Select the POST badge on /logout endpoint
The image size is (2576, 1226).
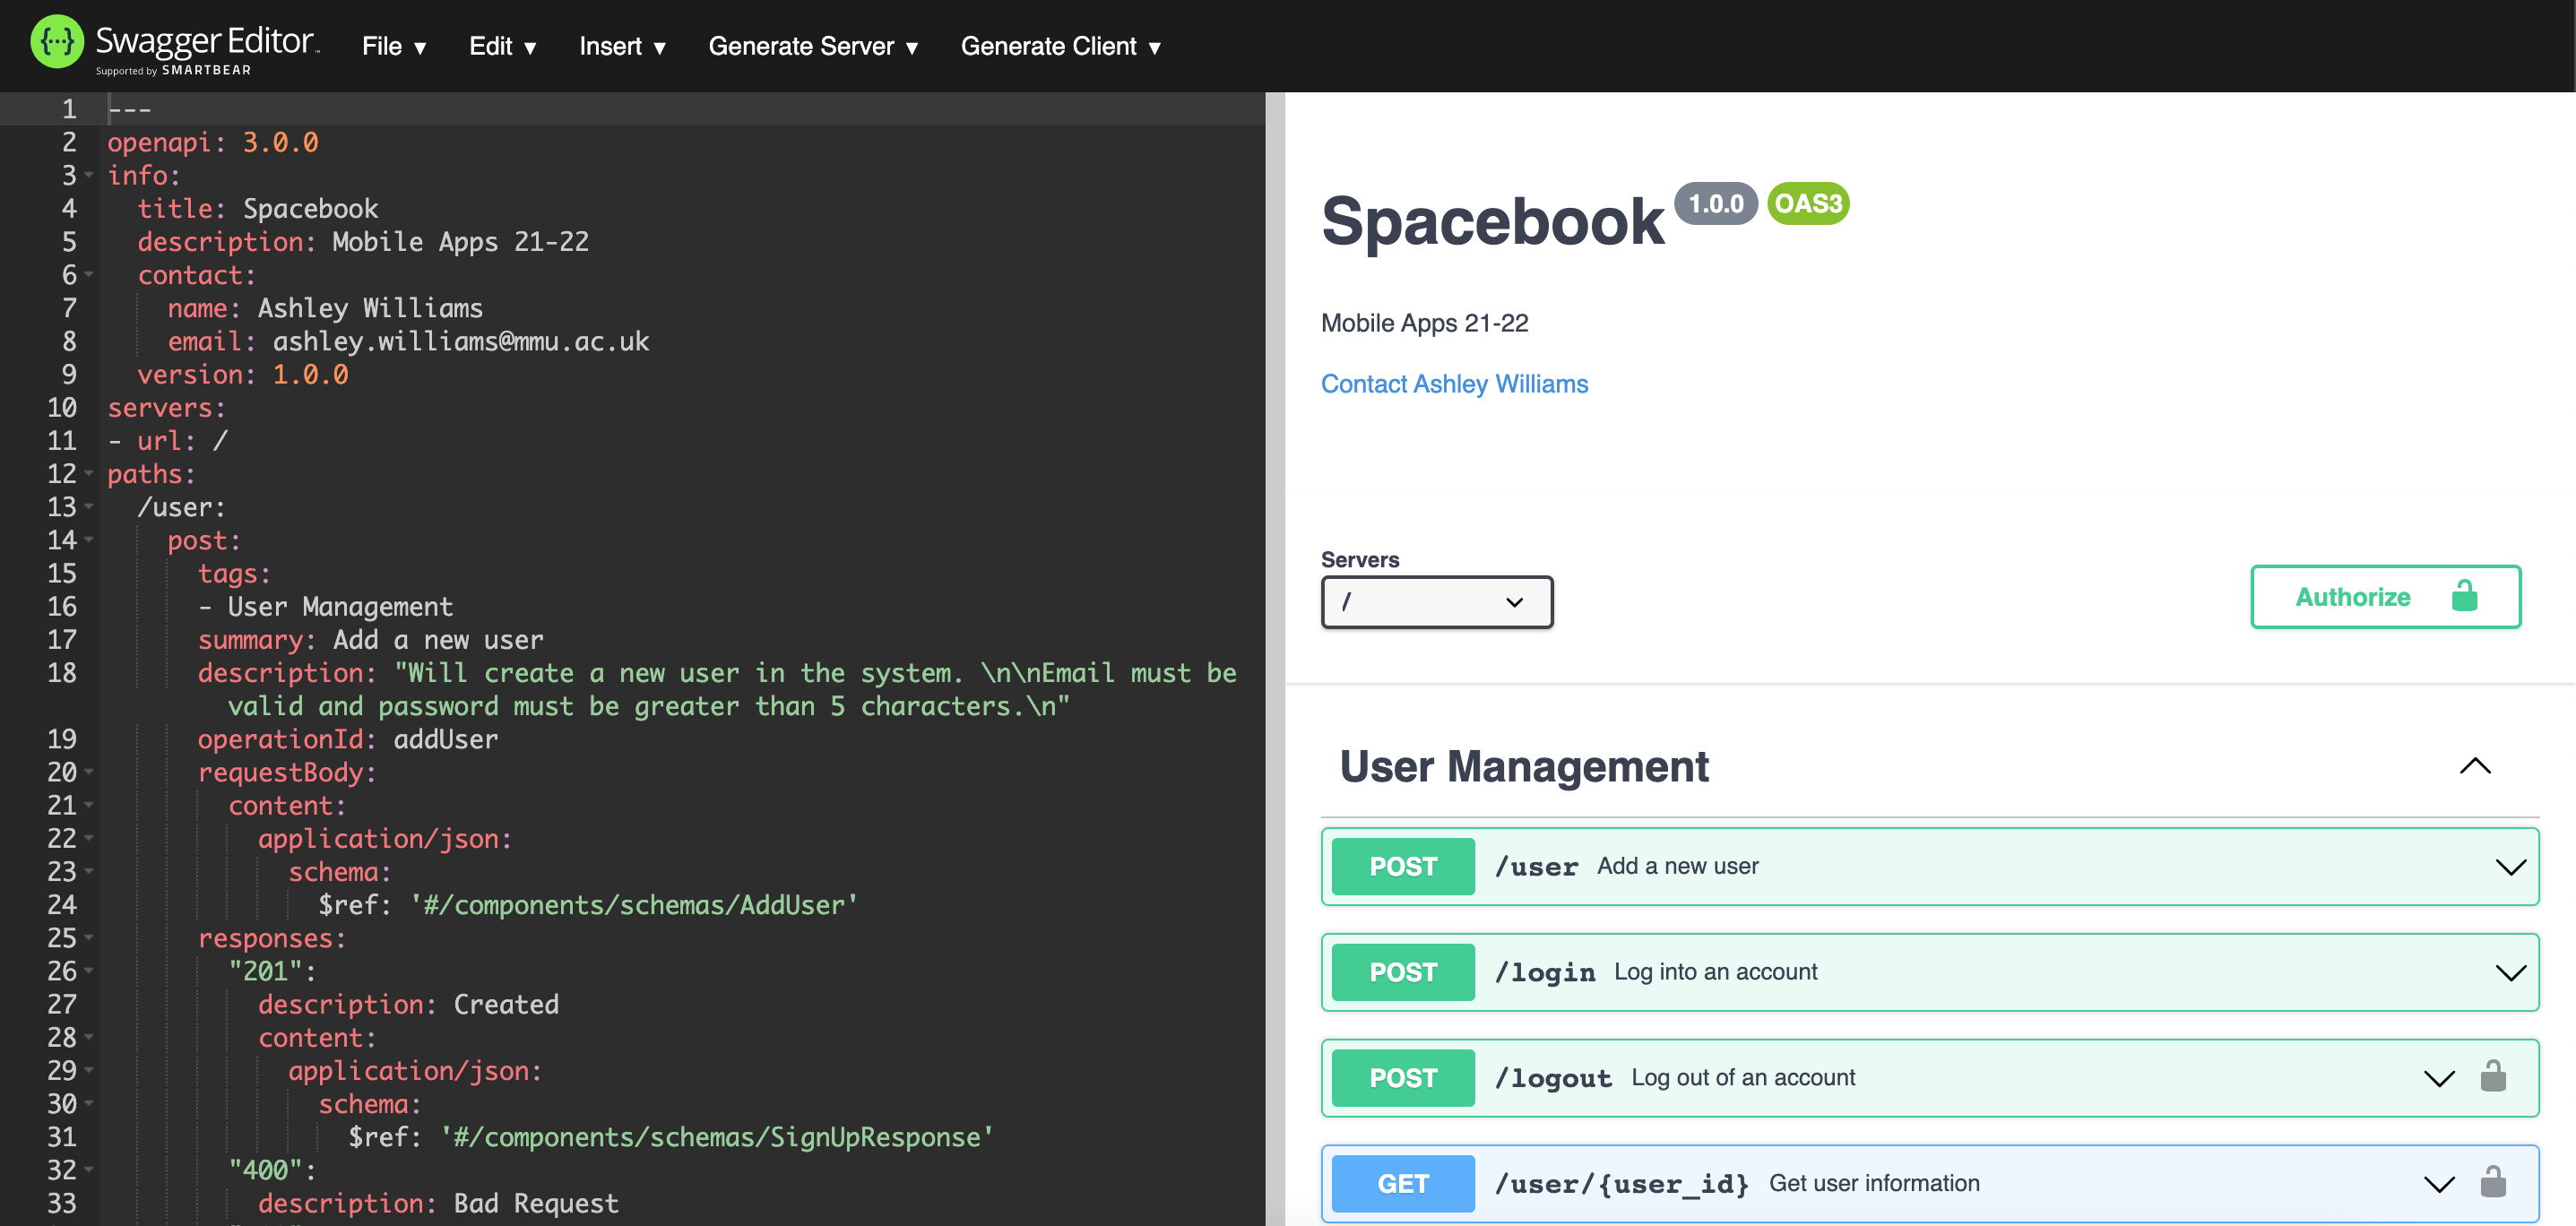click(1401, 1077)
